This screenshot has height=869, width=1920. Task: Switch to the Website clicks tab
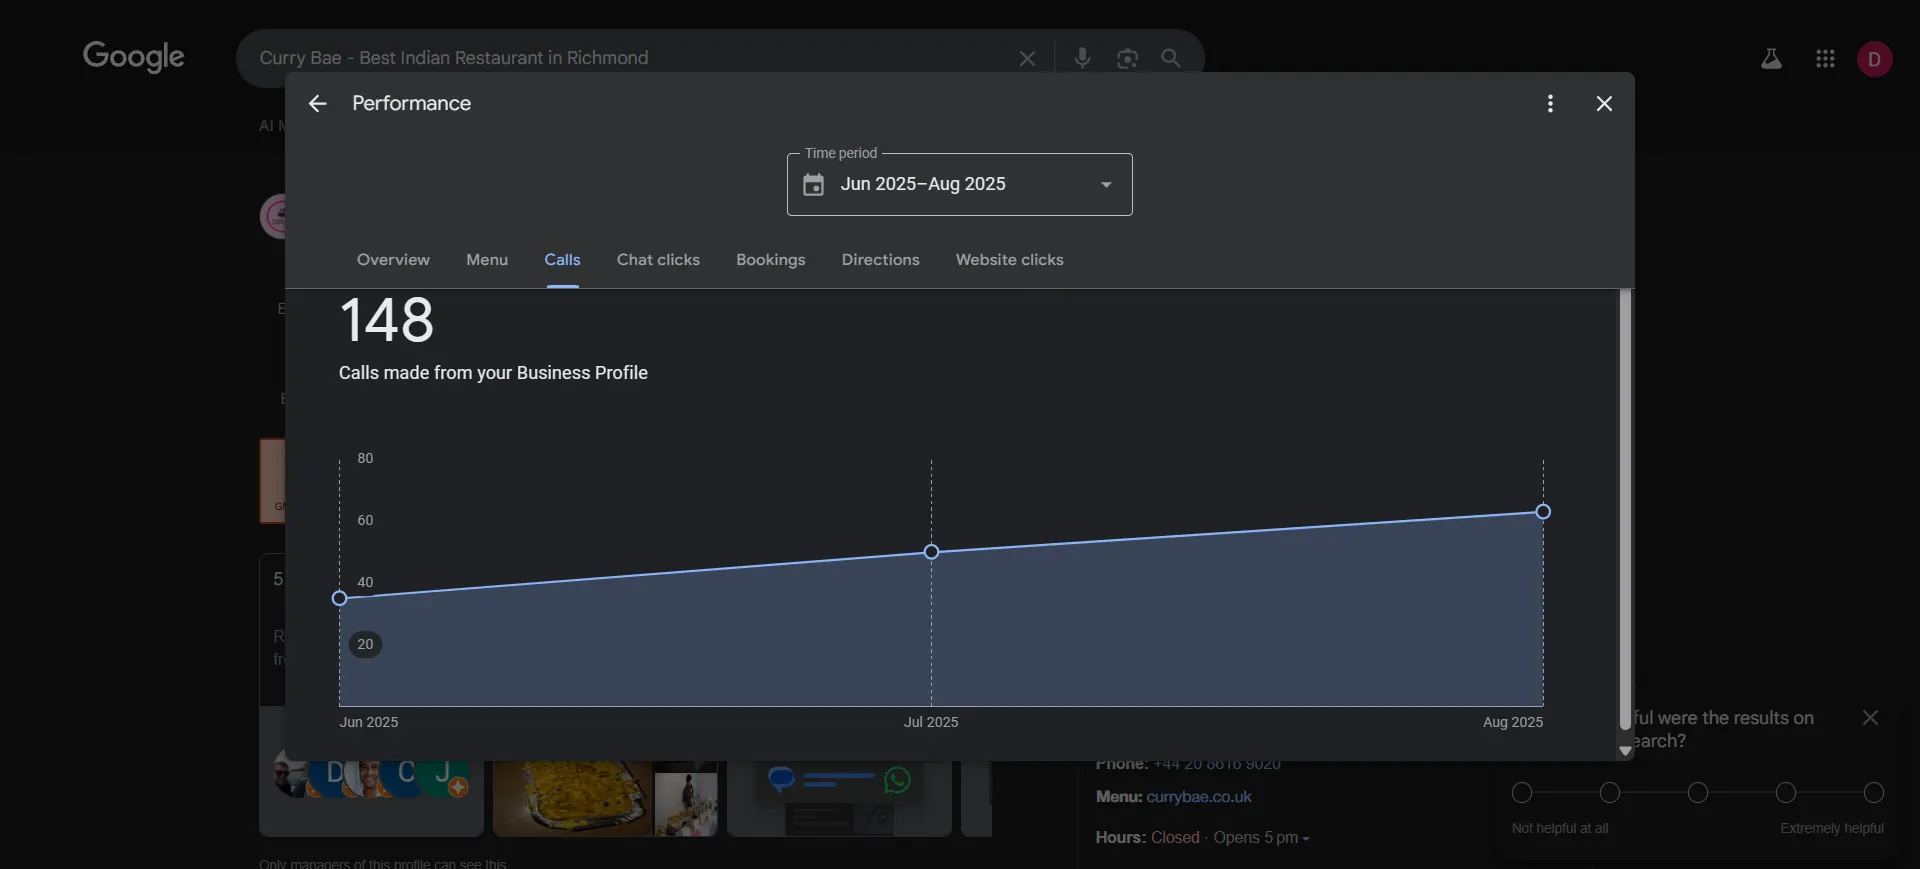pos(1009,260)
